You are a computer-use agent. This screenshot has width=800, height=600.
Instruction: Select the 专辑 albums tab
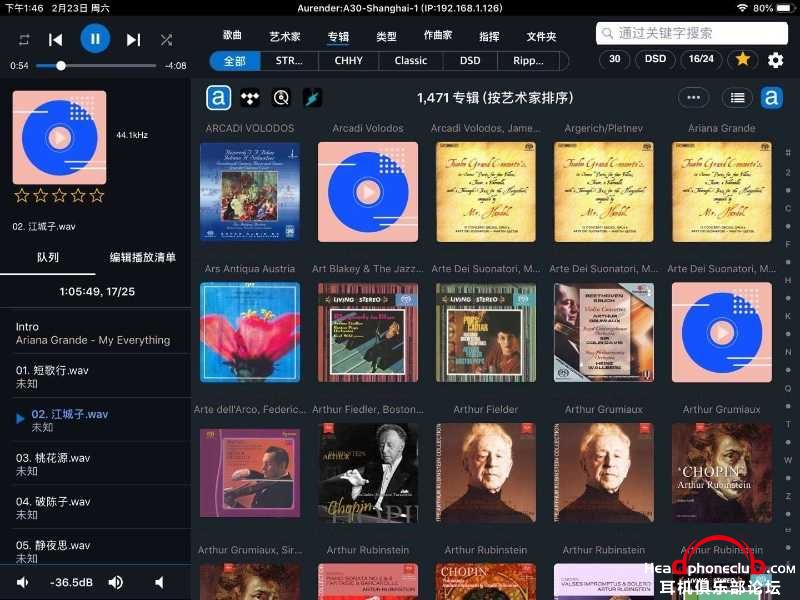pyautogui.click(x=338, y=36)
